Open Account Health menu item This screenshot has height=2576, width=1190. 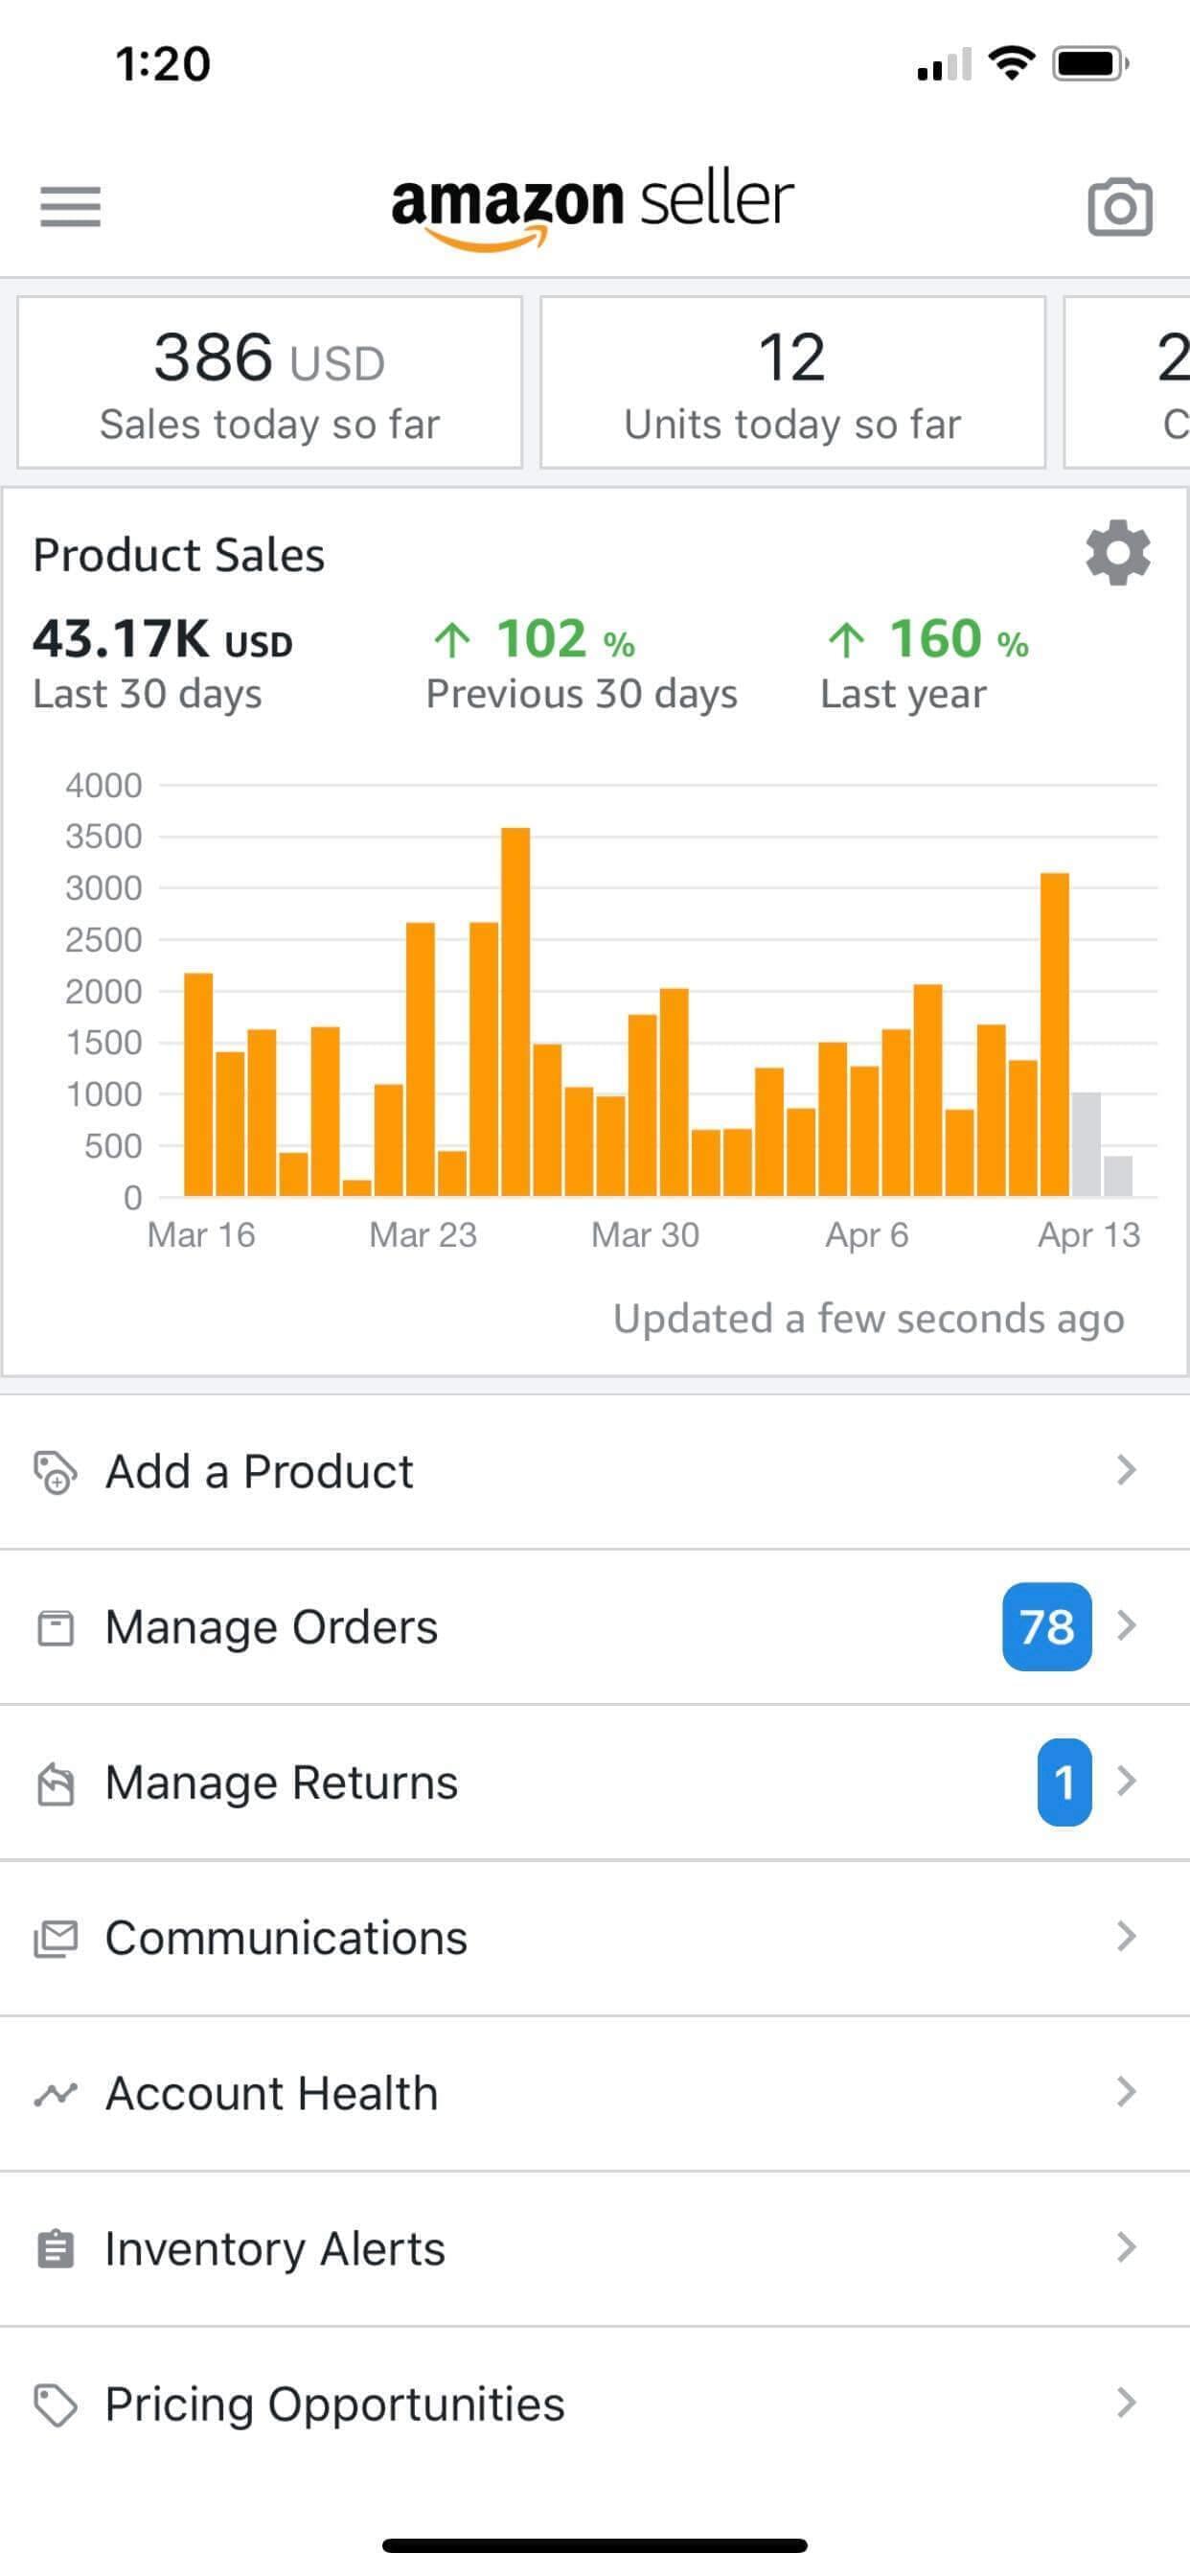point(272,2093)
